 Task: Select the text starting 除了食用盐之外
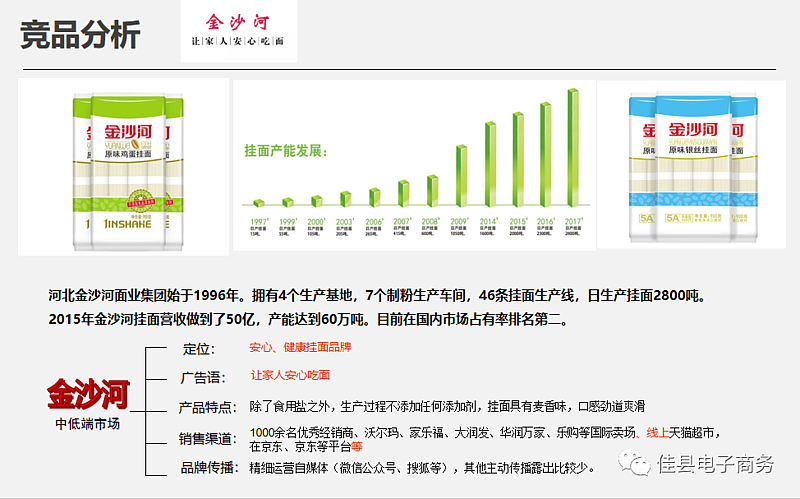(447, 406)
